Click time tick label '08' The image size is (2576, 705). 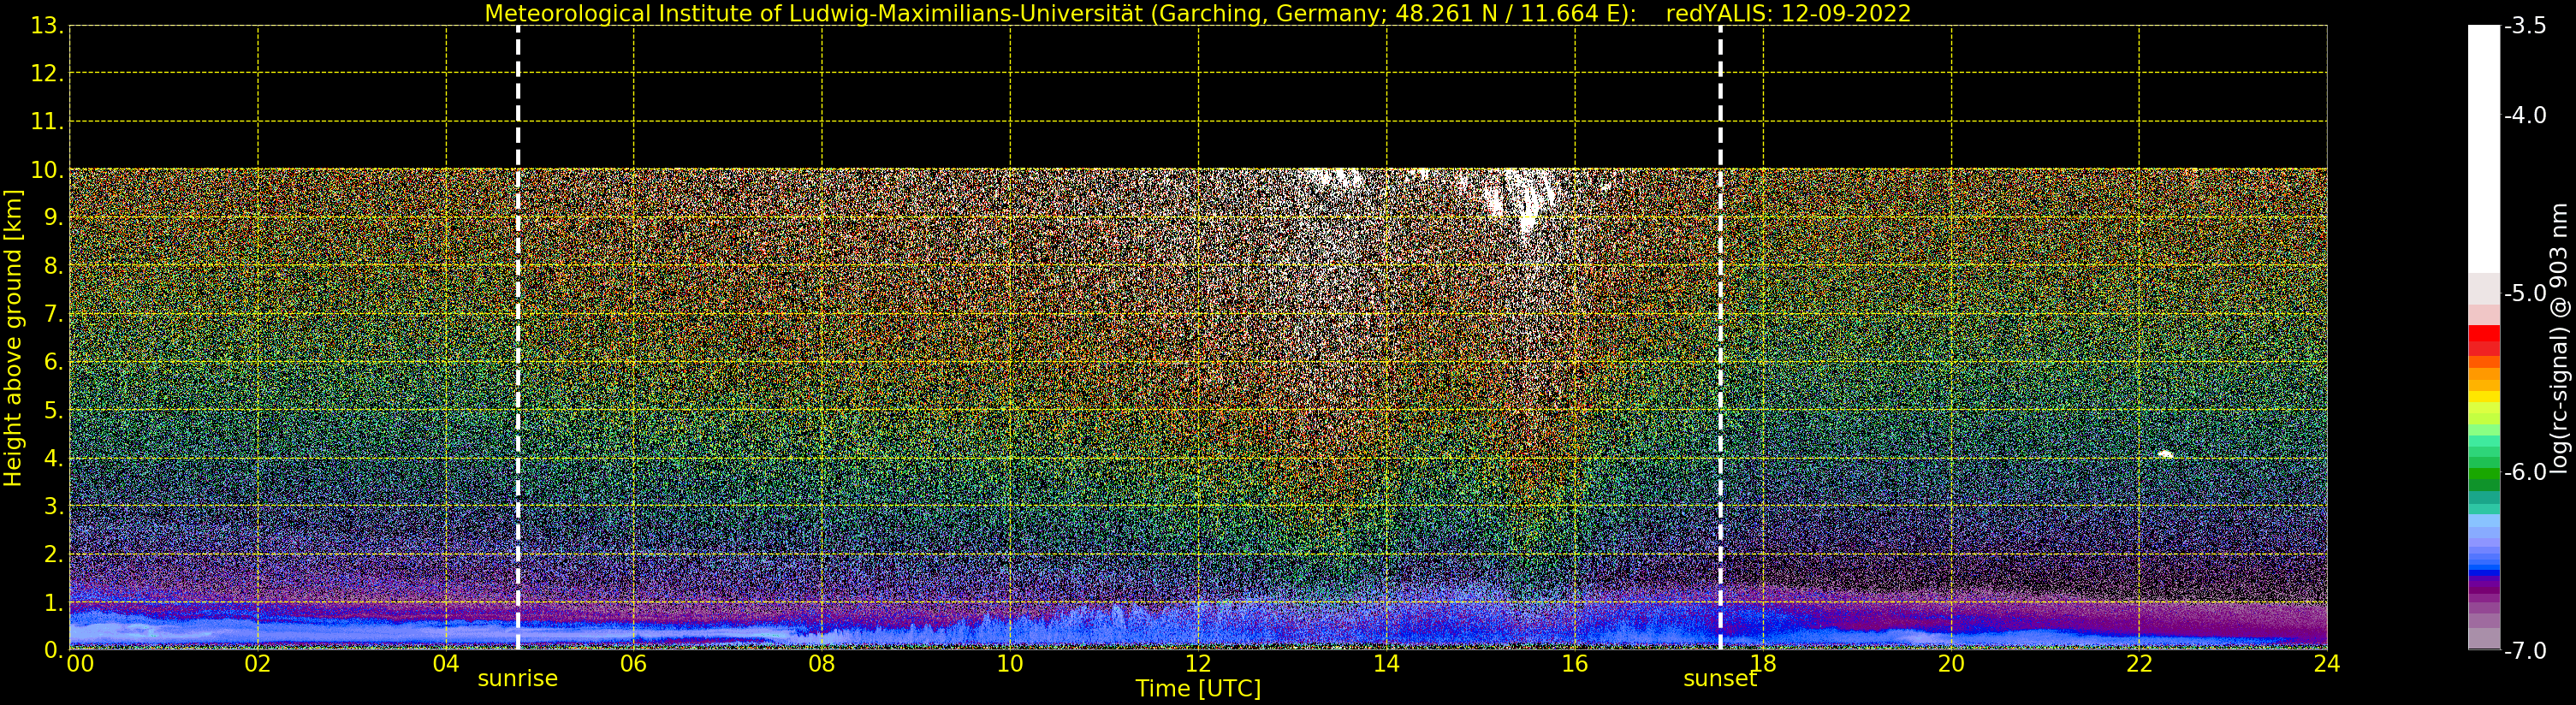[822, 663]
